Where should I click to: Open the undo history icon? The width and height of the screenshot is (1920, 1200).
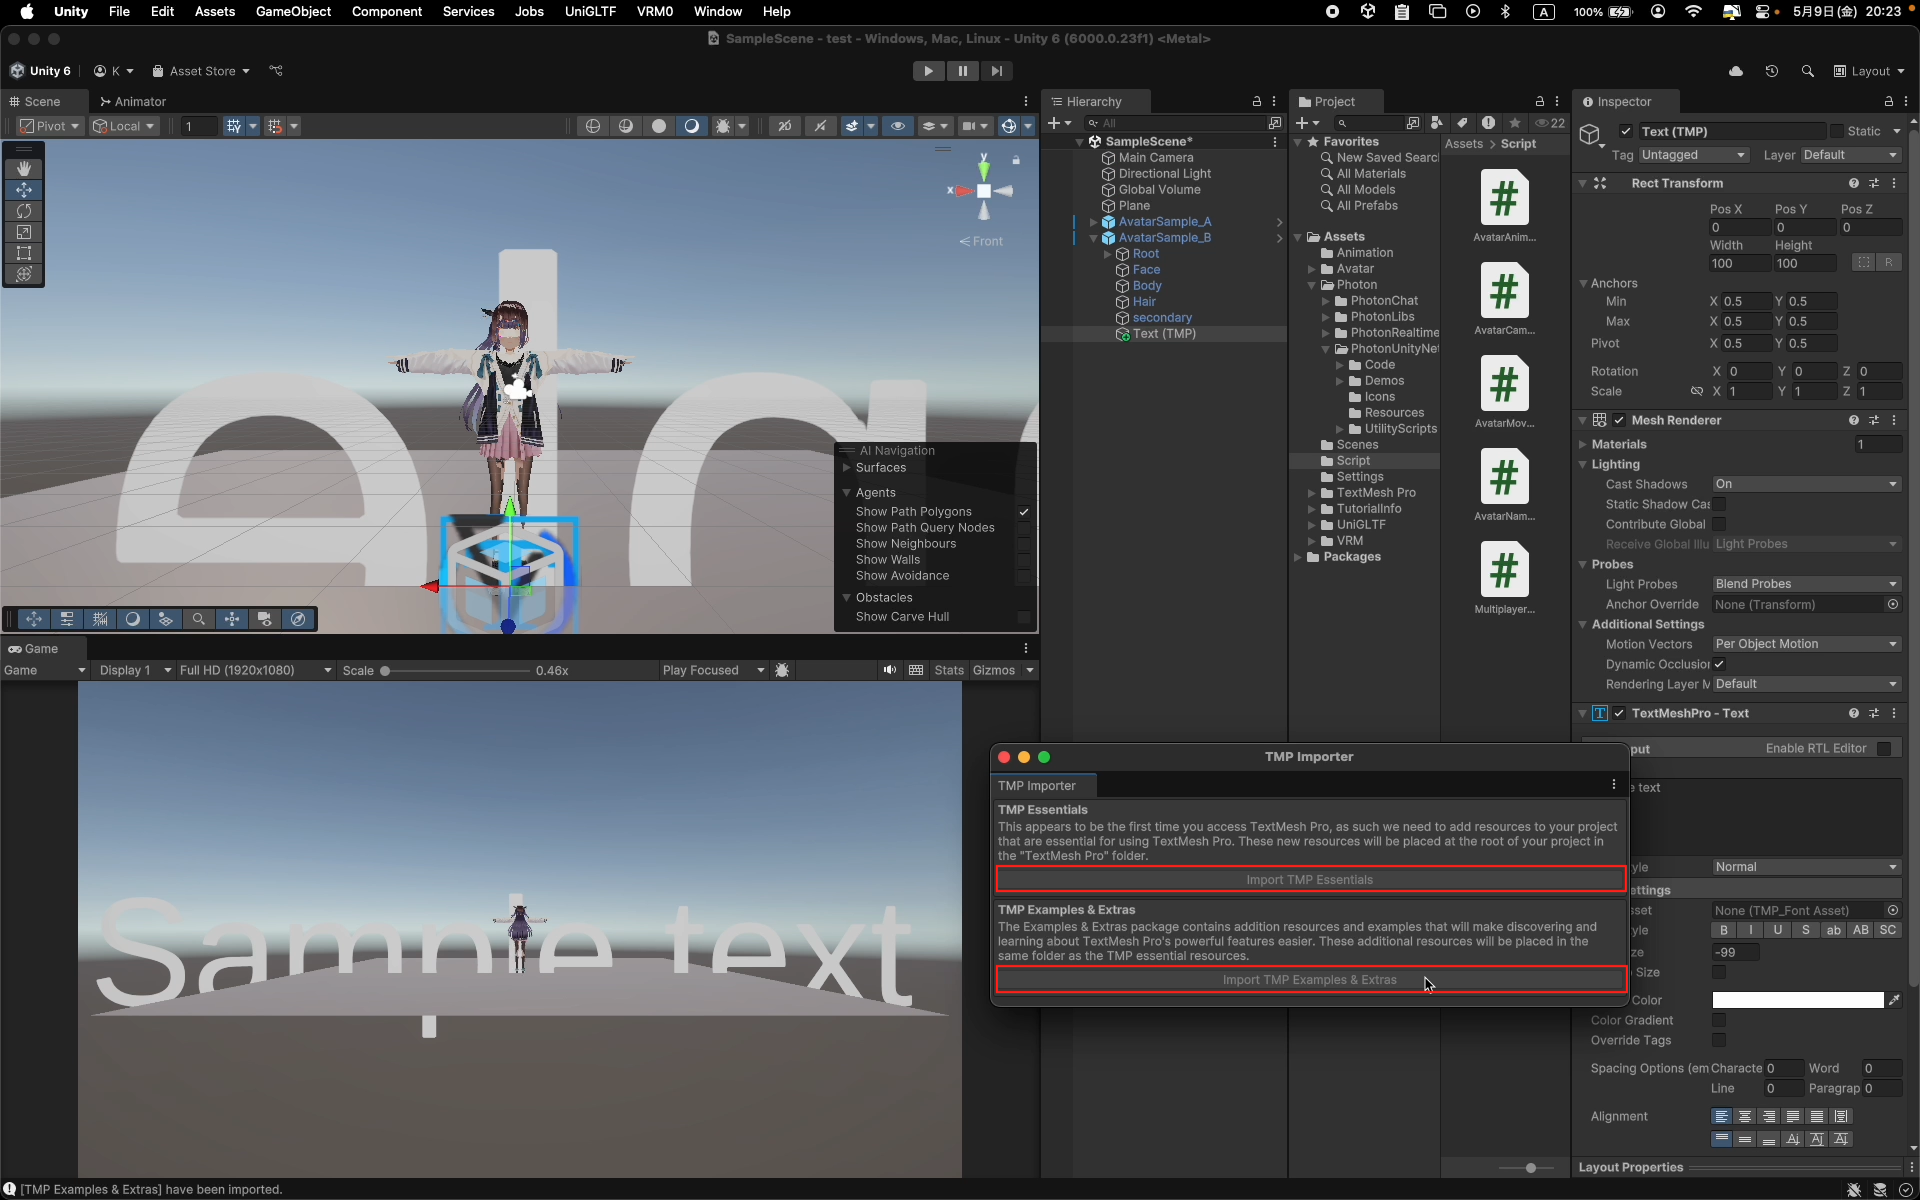pyautogui.click(x=1771, y=71)
